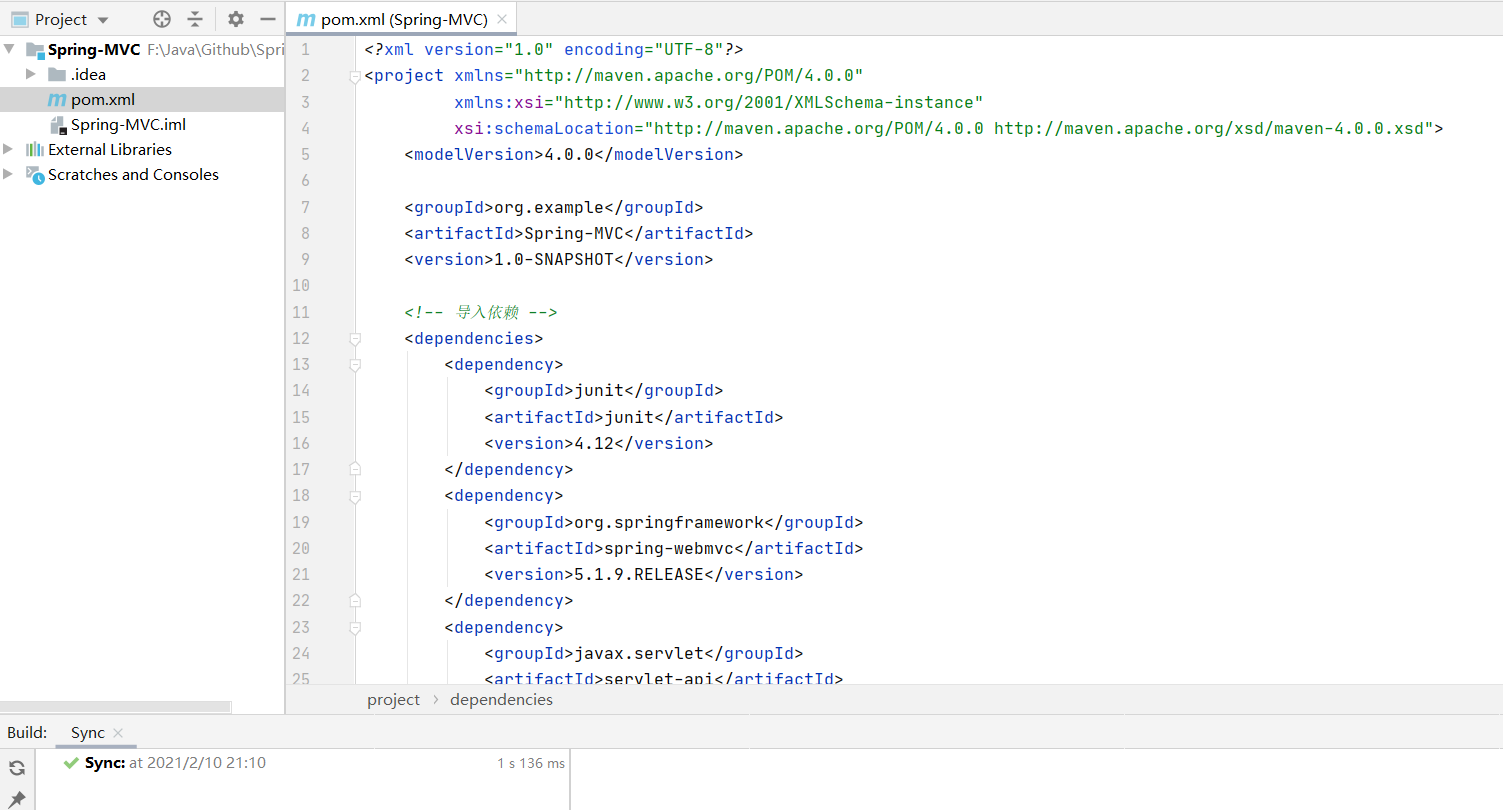
Task: Click the locate/select opened file target icon
Action: pyautogui.click(x=162, y=19)
